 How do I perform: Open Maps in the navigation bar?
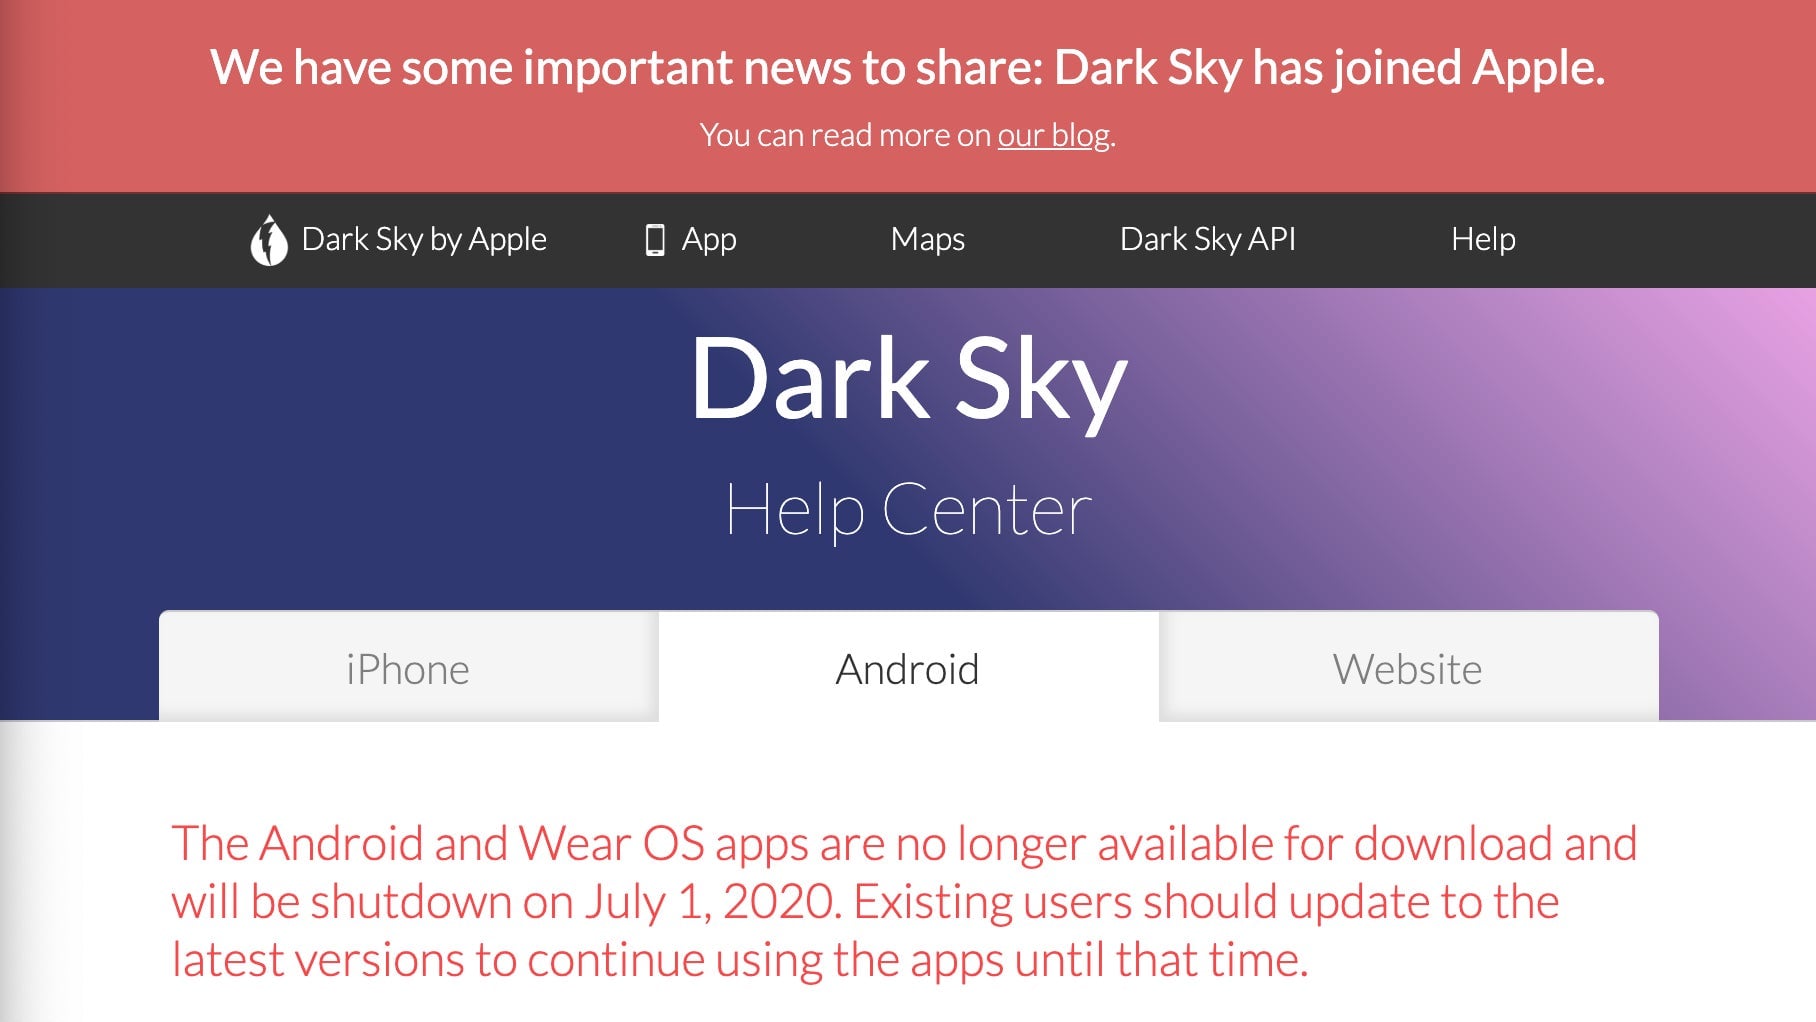click(927, 240)
